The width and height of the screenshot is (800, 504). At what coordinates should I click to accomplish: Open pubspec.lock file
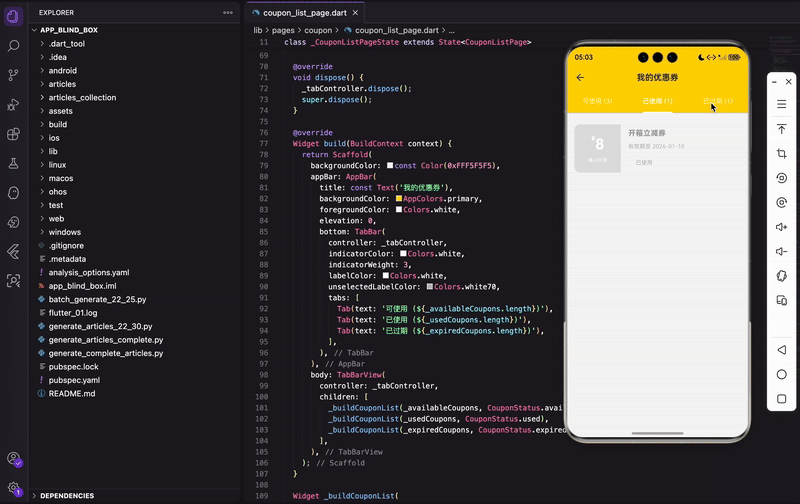(73, 367)
